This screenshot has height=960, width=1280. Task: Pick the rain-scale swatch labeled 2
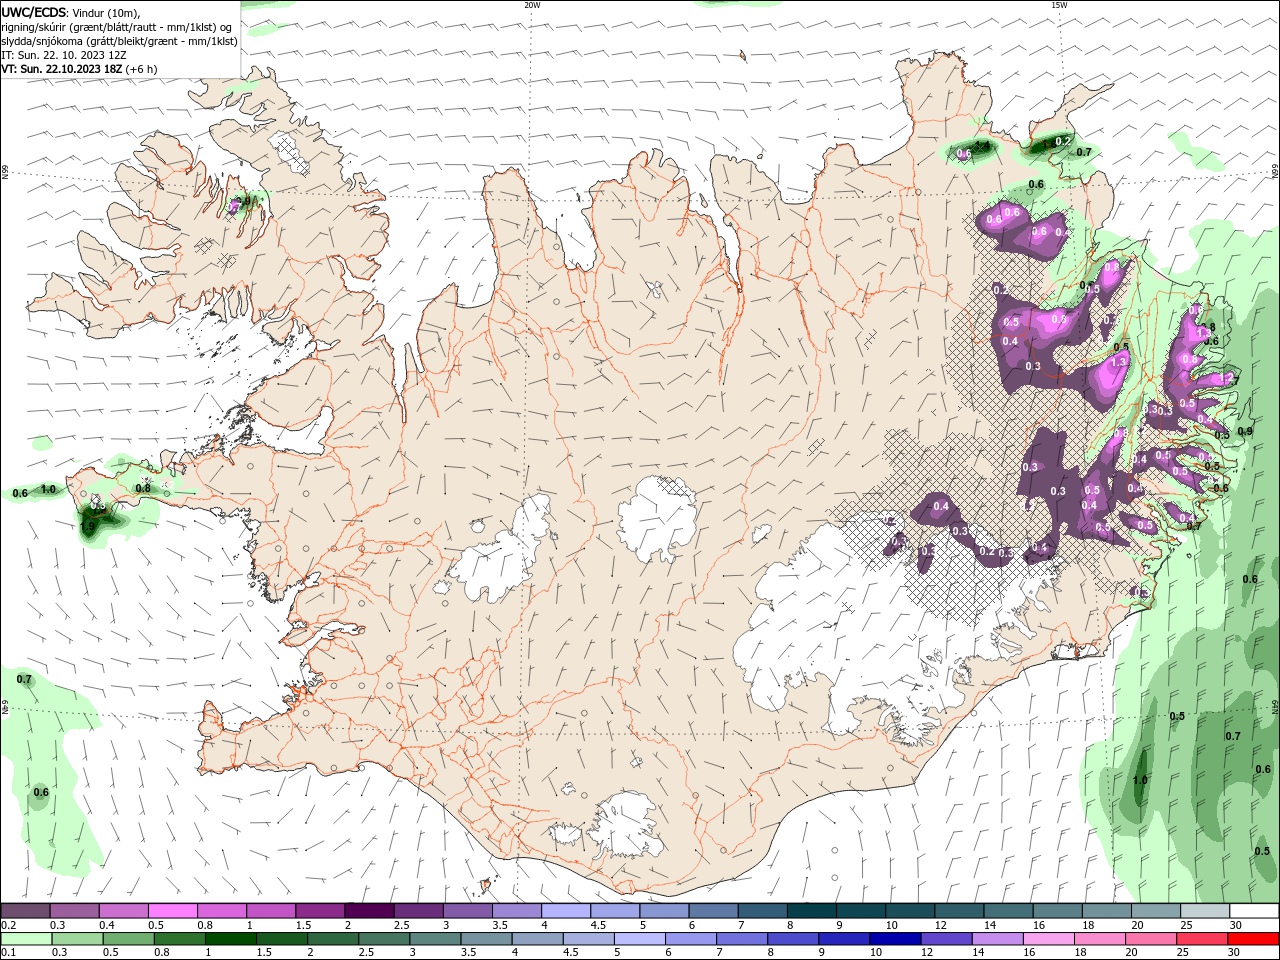[x=333, y=939]
